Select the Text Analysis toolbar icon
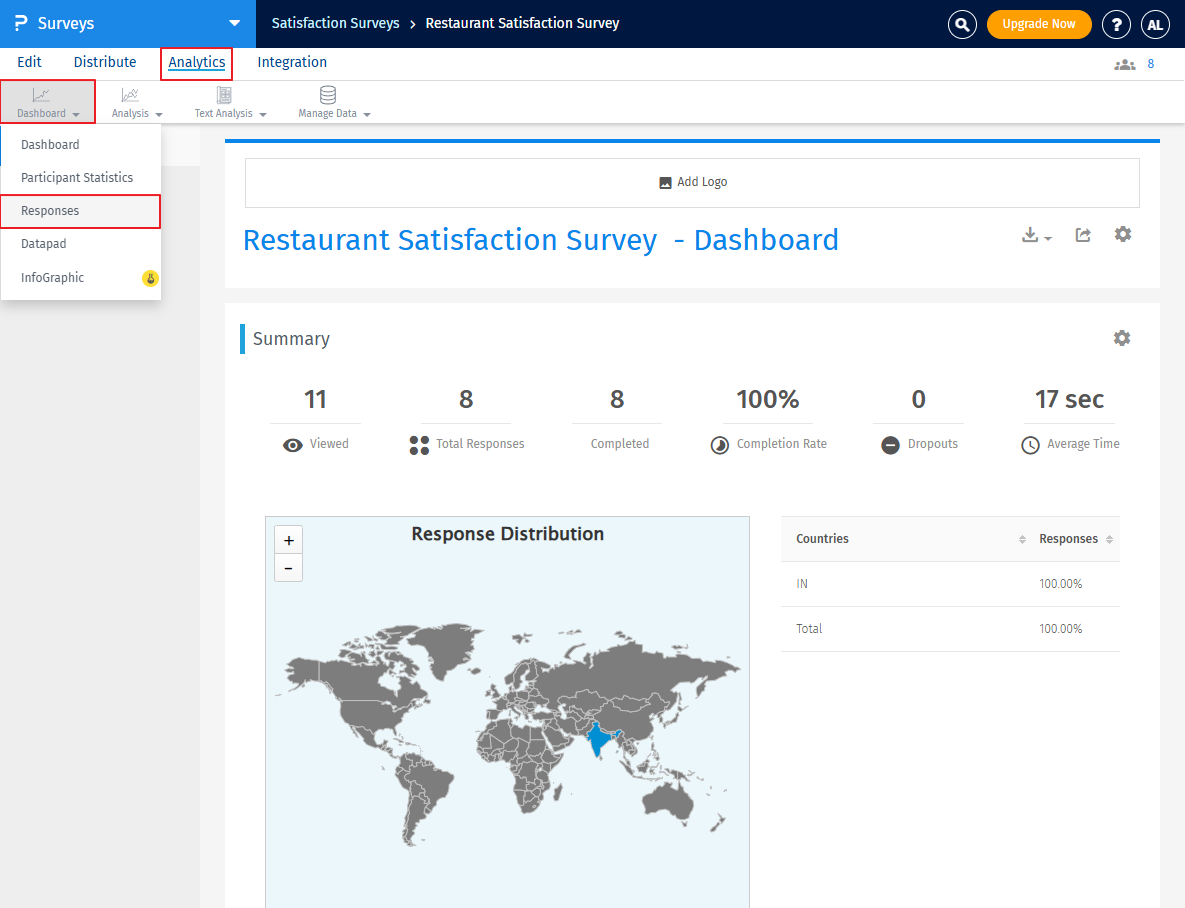1185x908 pixels. [x=222, y=95]
